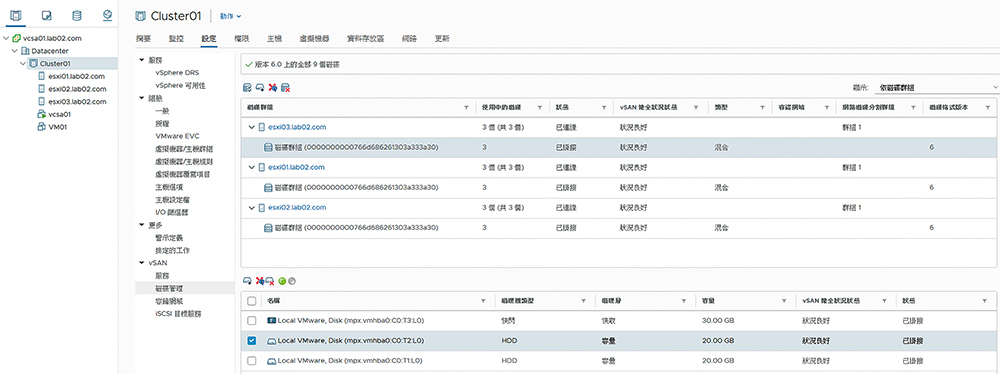Collapse the Datacenter tree node

coord(15,50)
